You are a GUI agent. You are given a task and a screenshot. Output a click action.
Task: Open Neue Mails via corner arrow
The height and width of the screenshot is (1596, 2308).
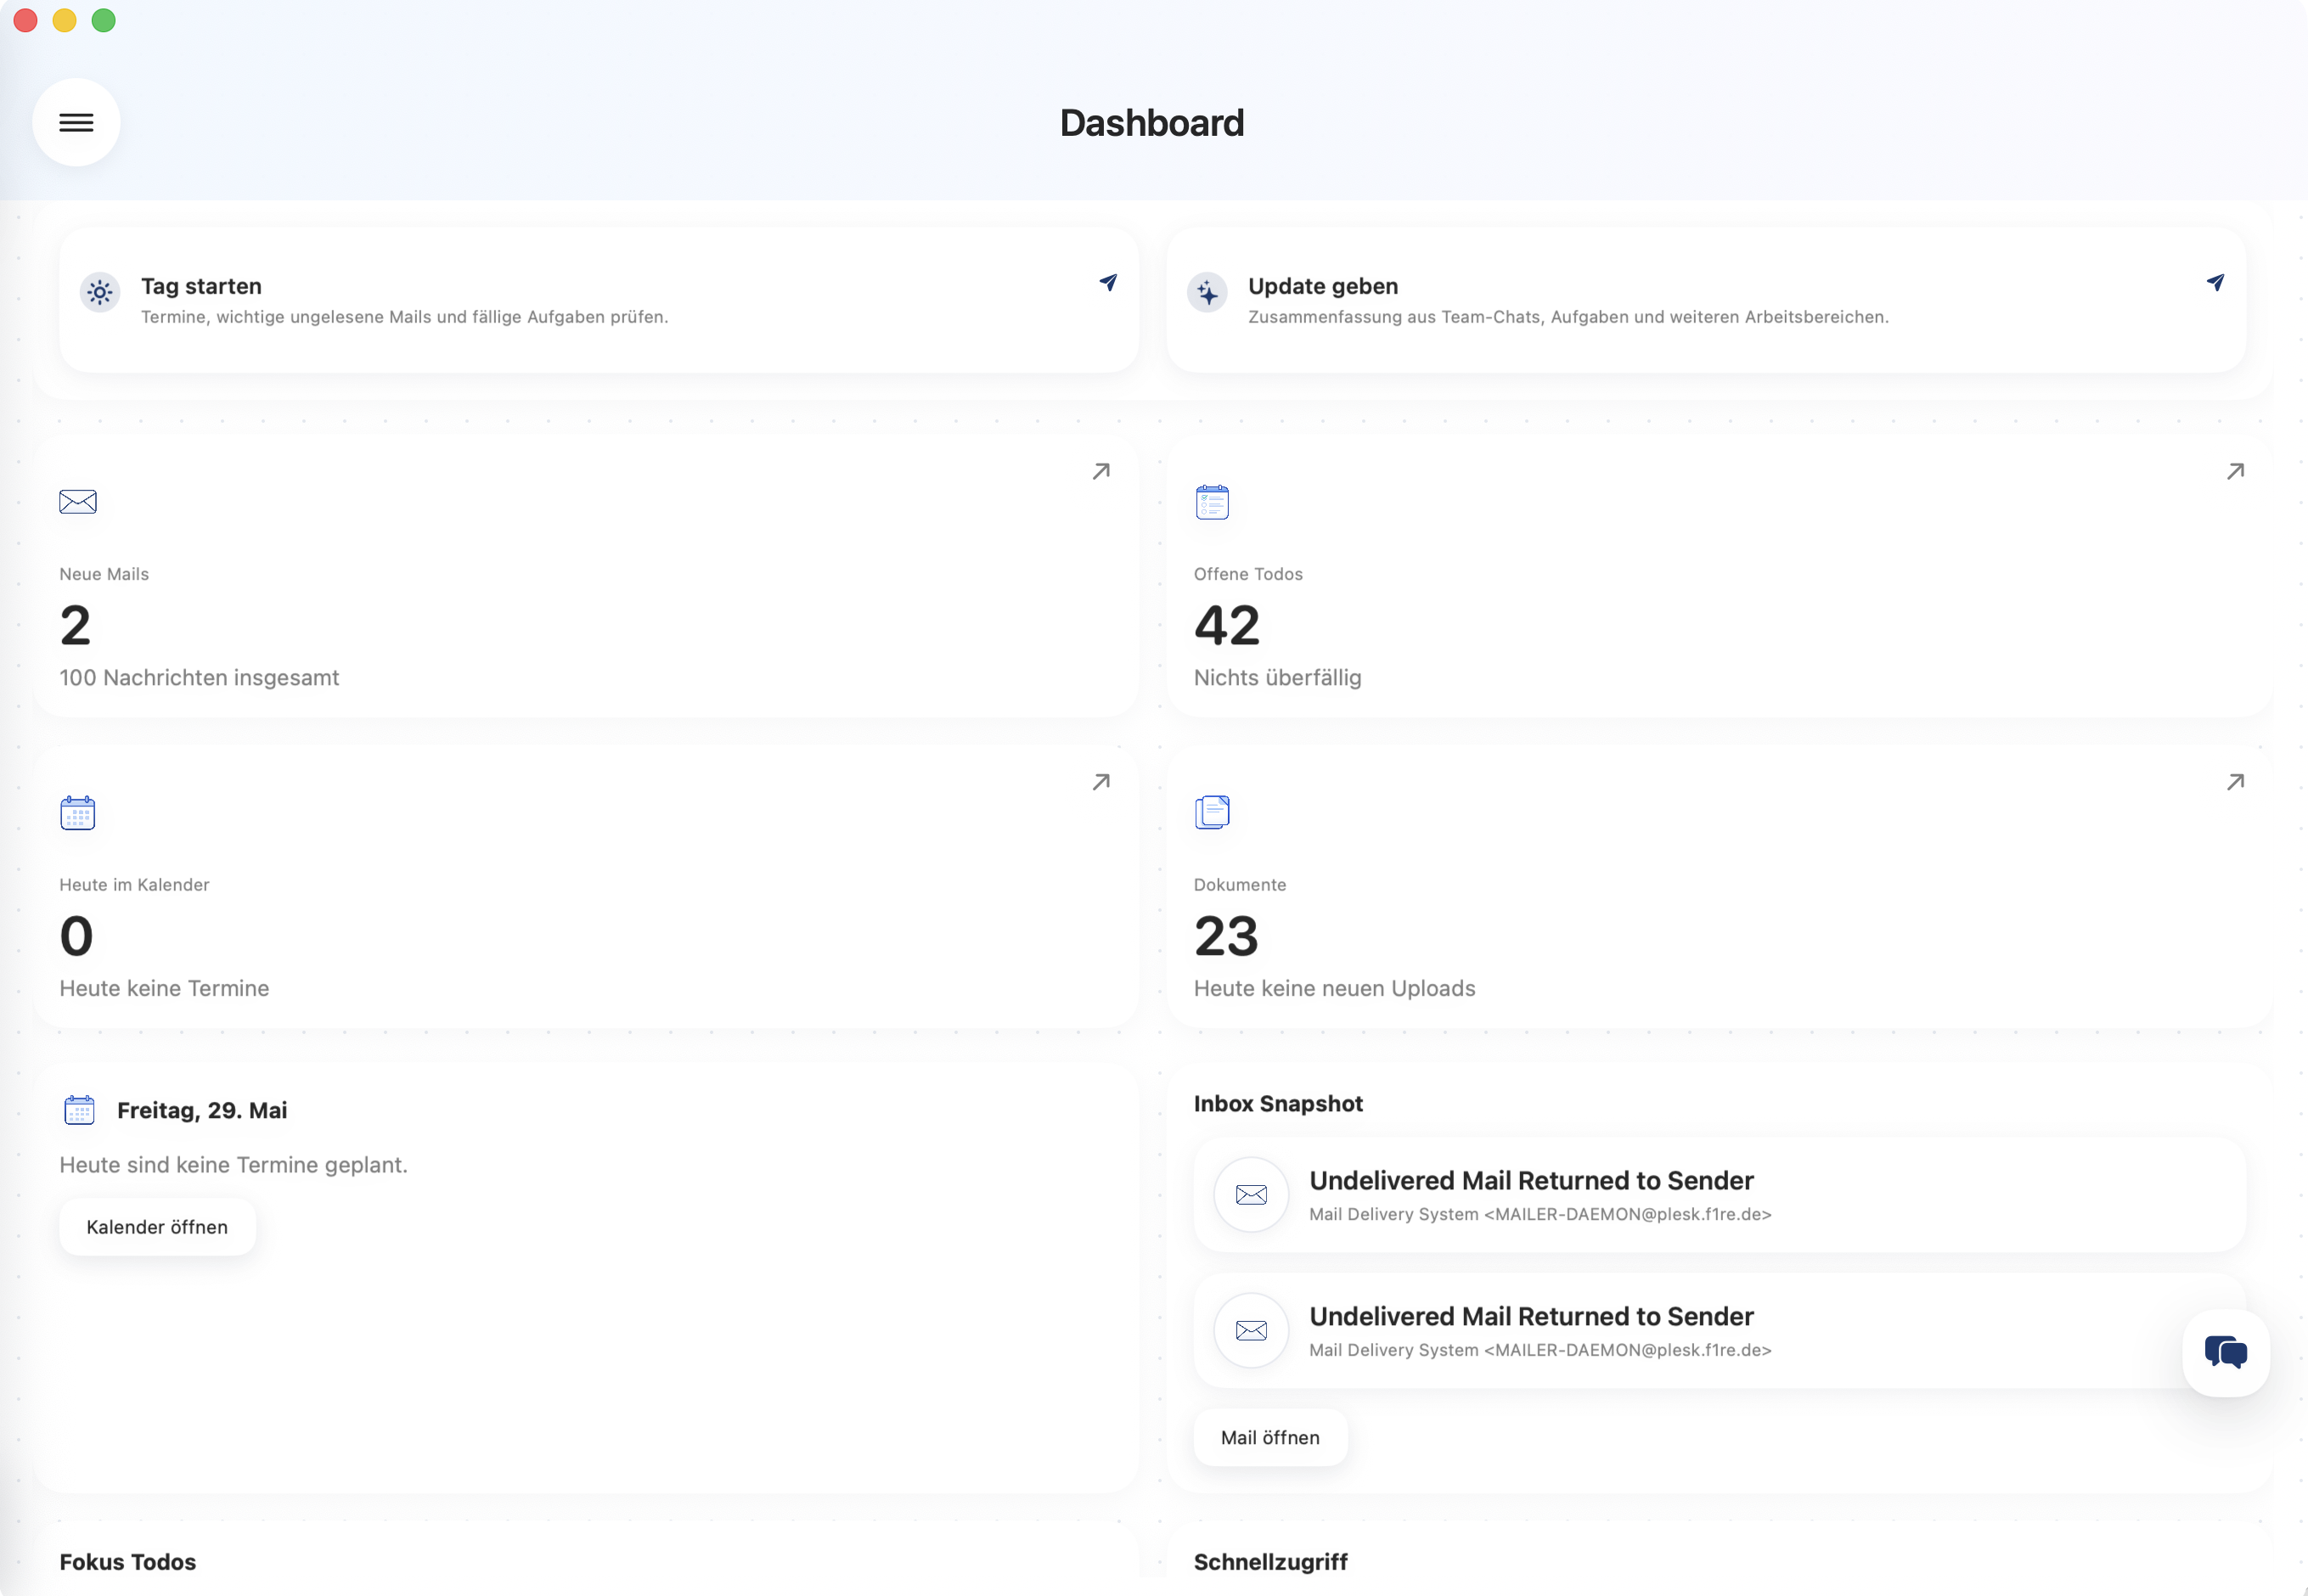coord(1101,471)
